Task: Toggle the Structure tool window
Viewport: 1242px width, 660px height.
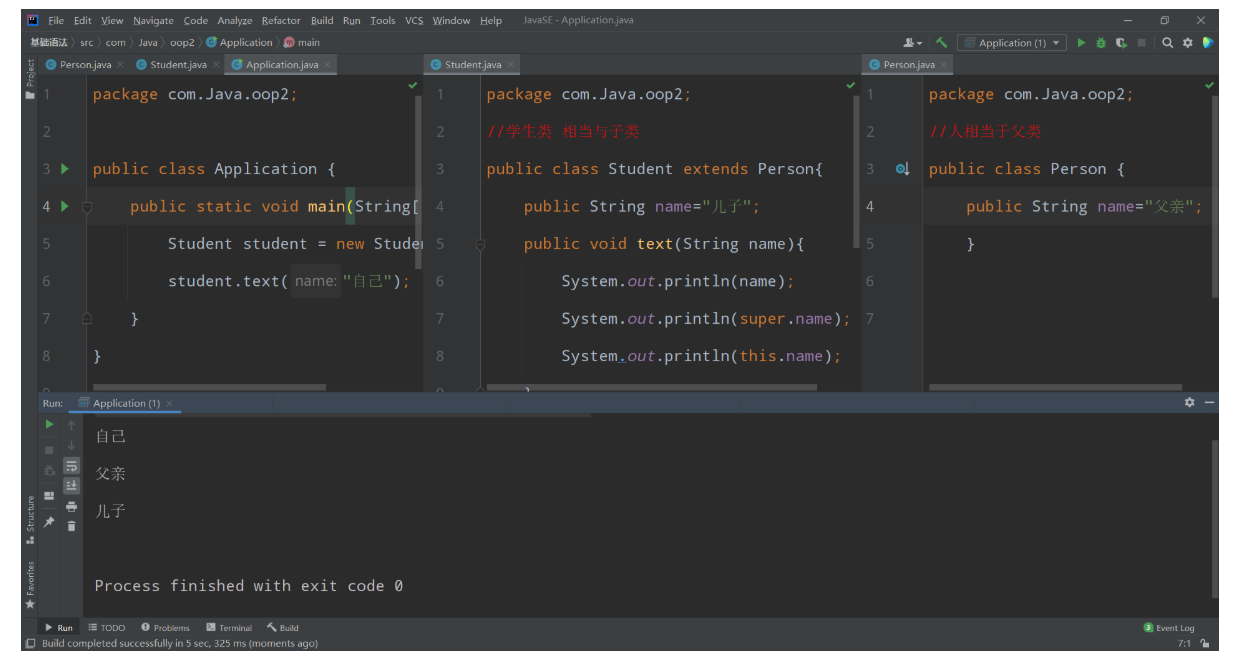Action: pos(30,520)
